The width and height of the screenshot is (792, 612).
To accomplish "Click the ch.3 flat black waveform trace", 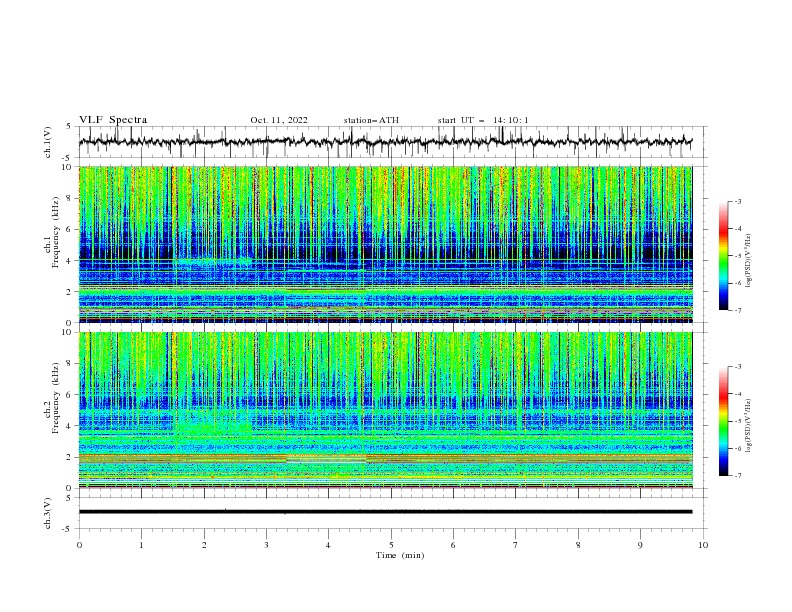I will coord(385,512).
